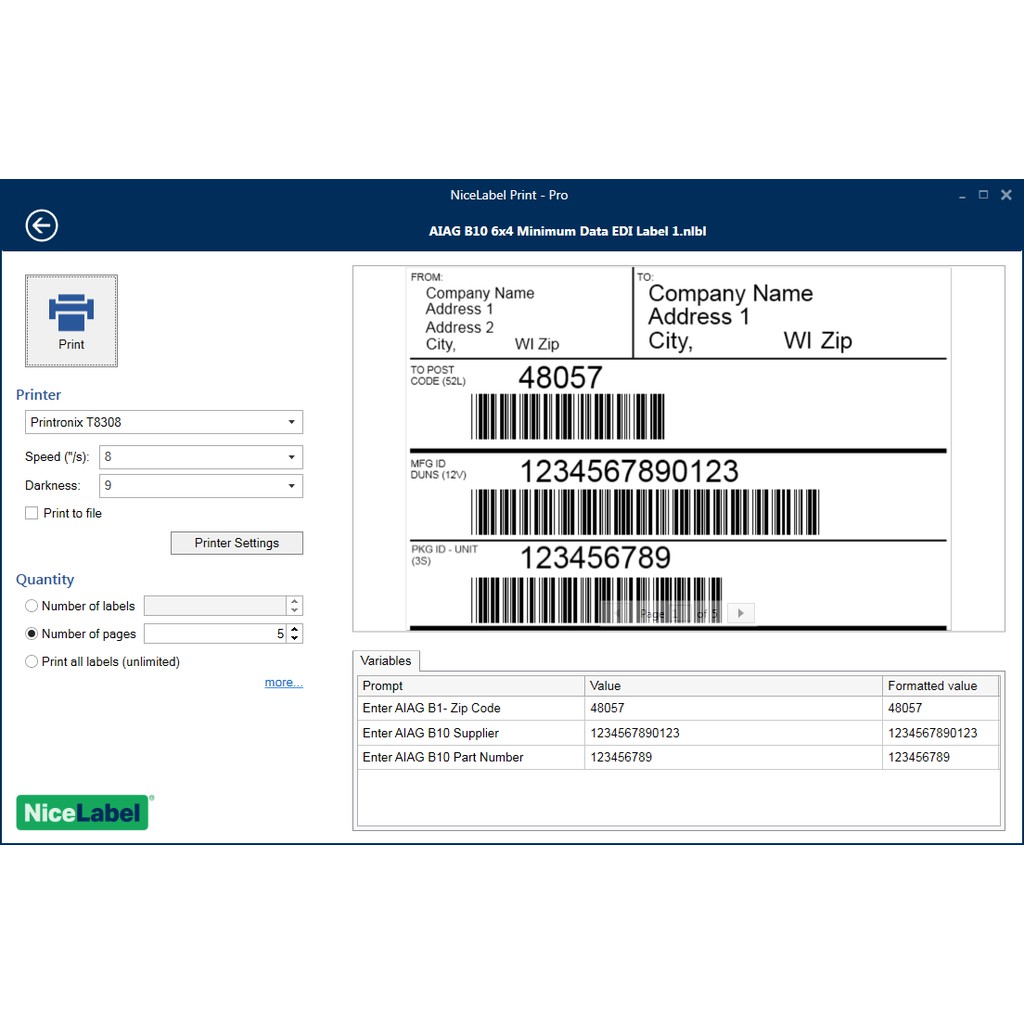The width and height of the screenshot is (1024, 1024).
Task: Maximize the NiceLabel Print window
Action: (984, 195)
